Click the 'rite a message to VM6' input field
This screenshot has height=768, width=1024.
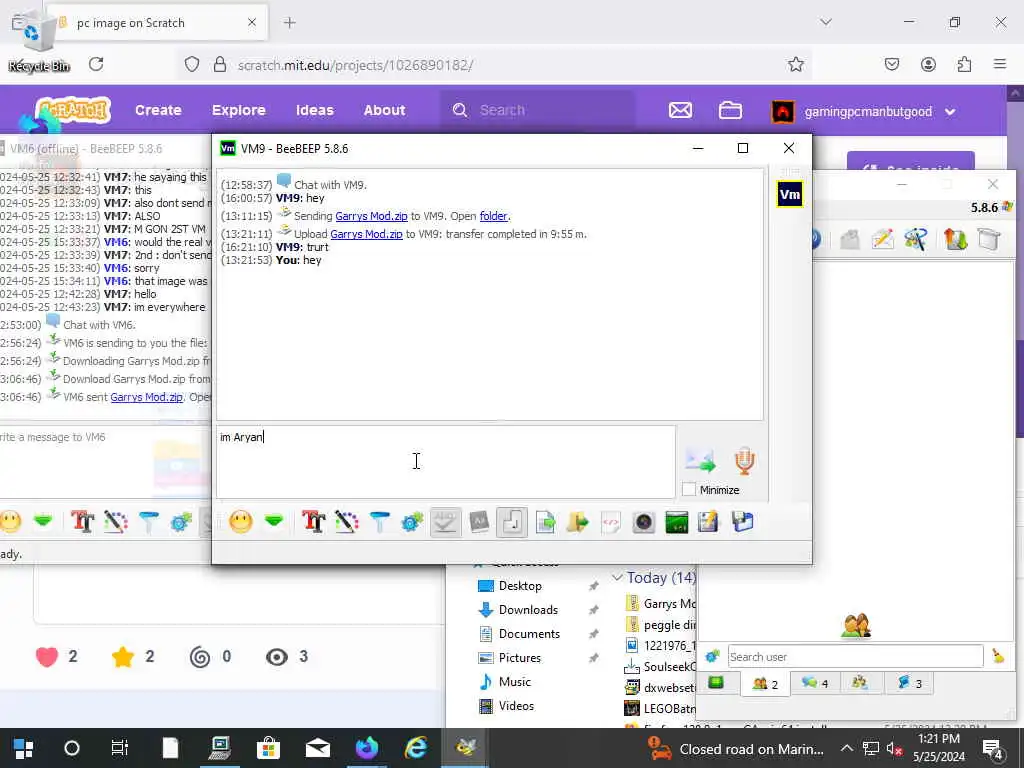click(104, 462)
